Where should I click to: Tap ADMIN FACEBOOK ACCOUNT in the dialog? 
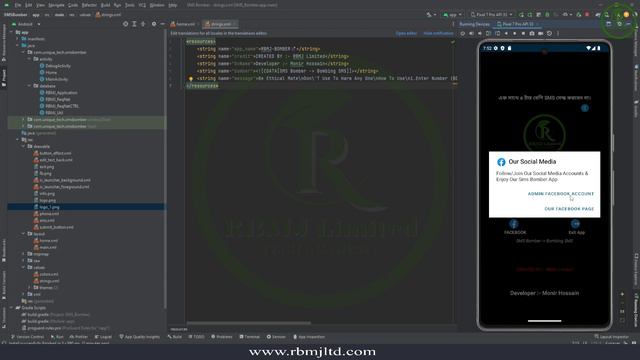point(561,194)
